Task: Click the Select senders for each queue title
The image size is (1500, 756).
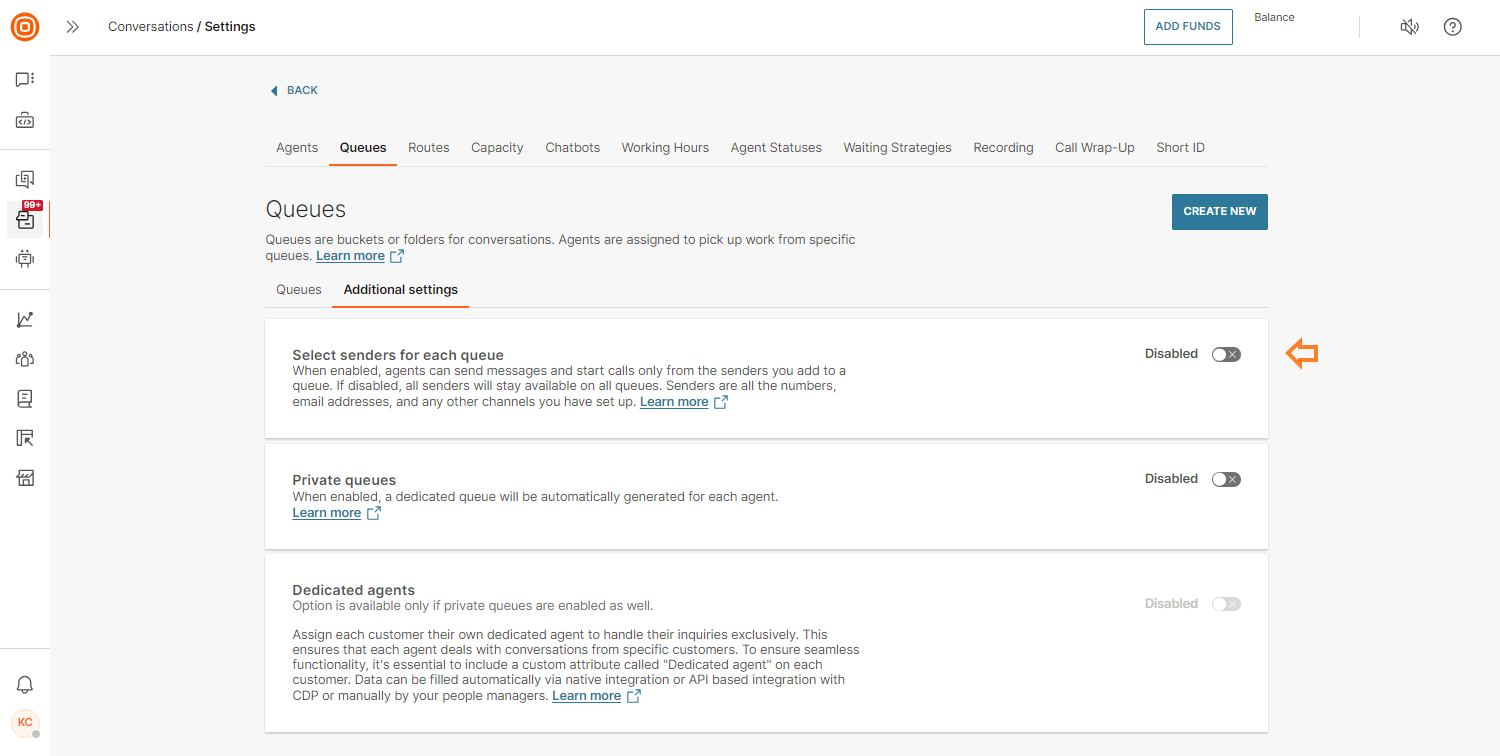Action: pyautogui.click(x=398, y=355)
